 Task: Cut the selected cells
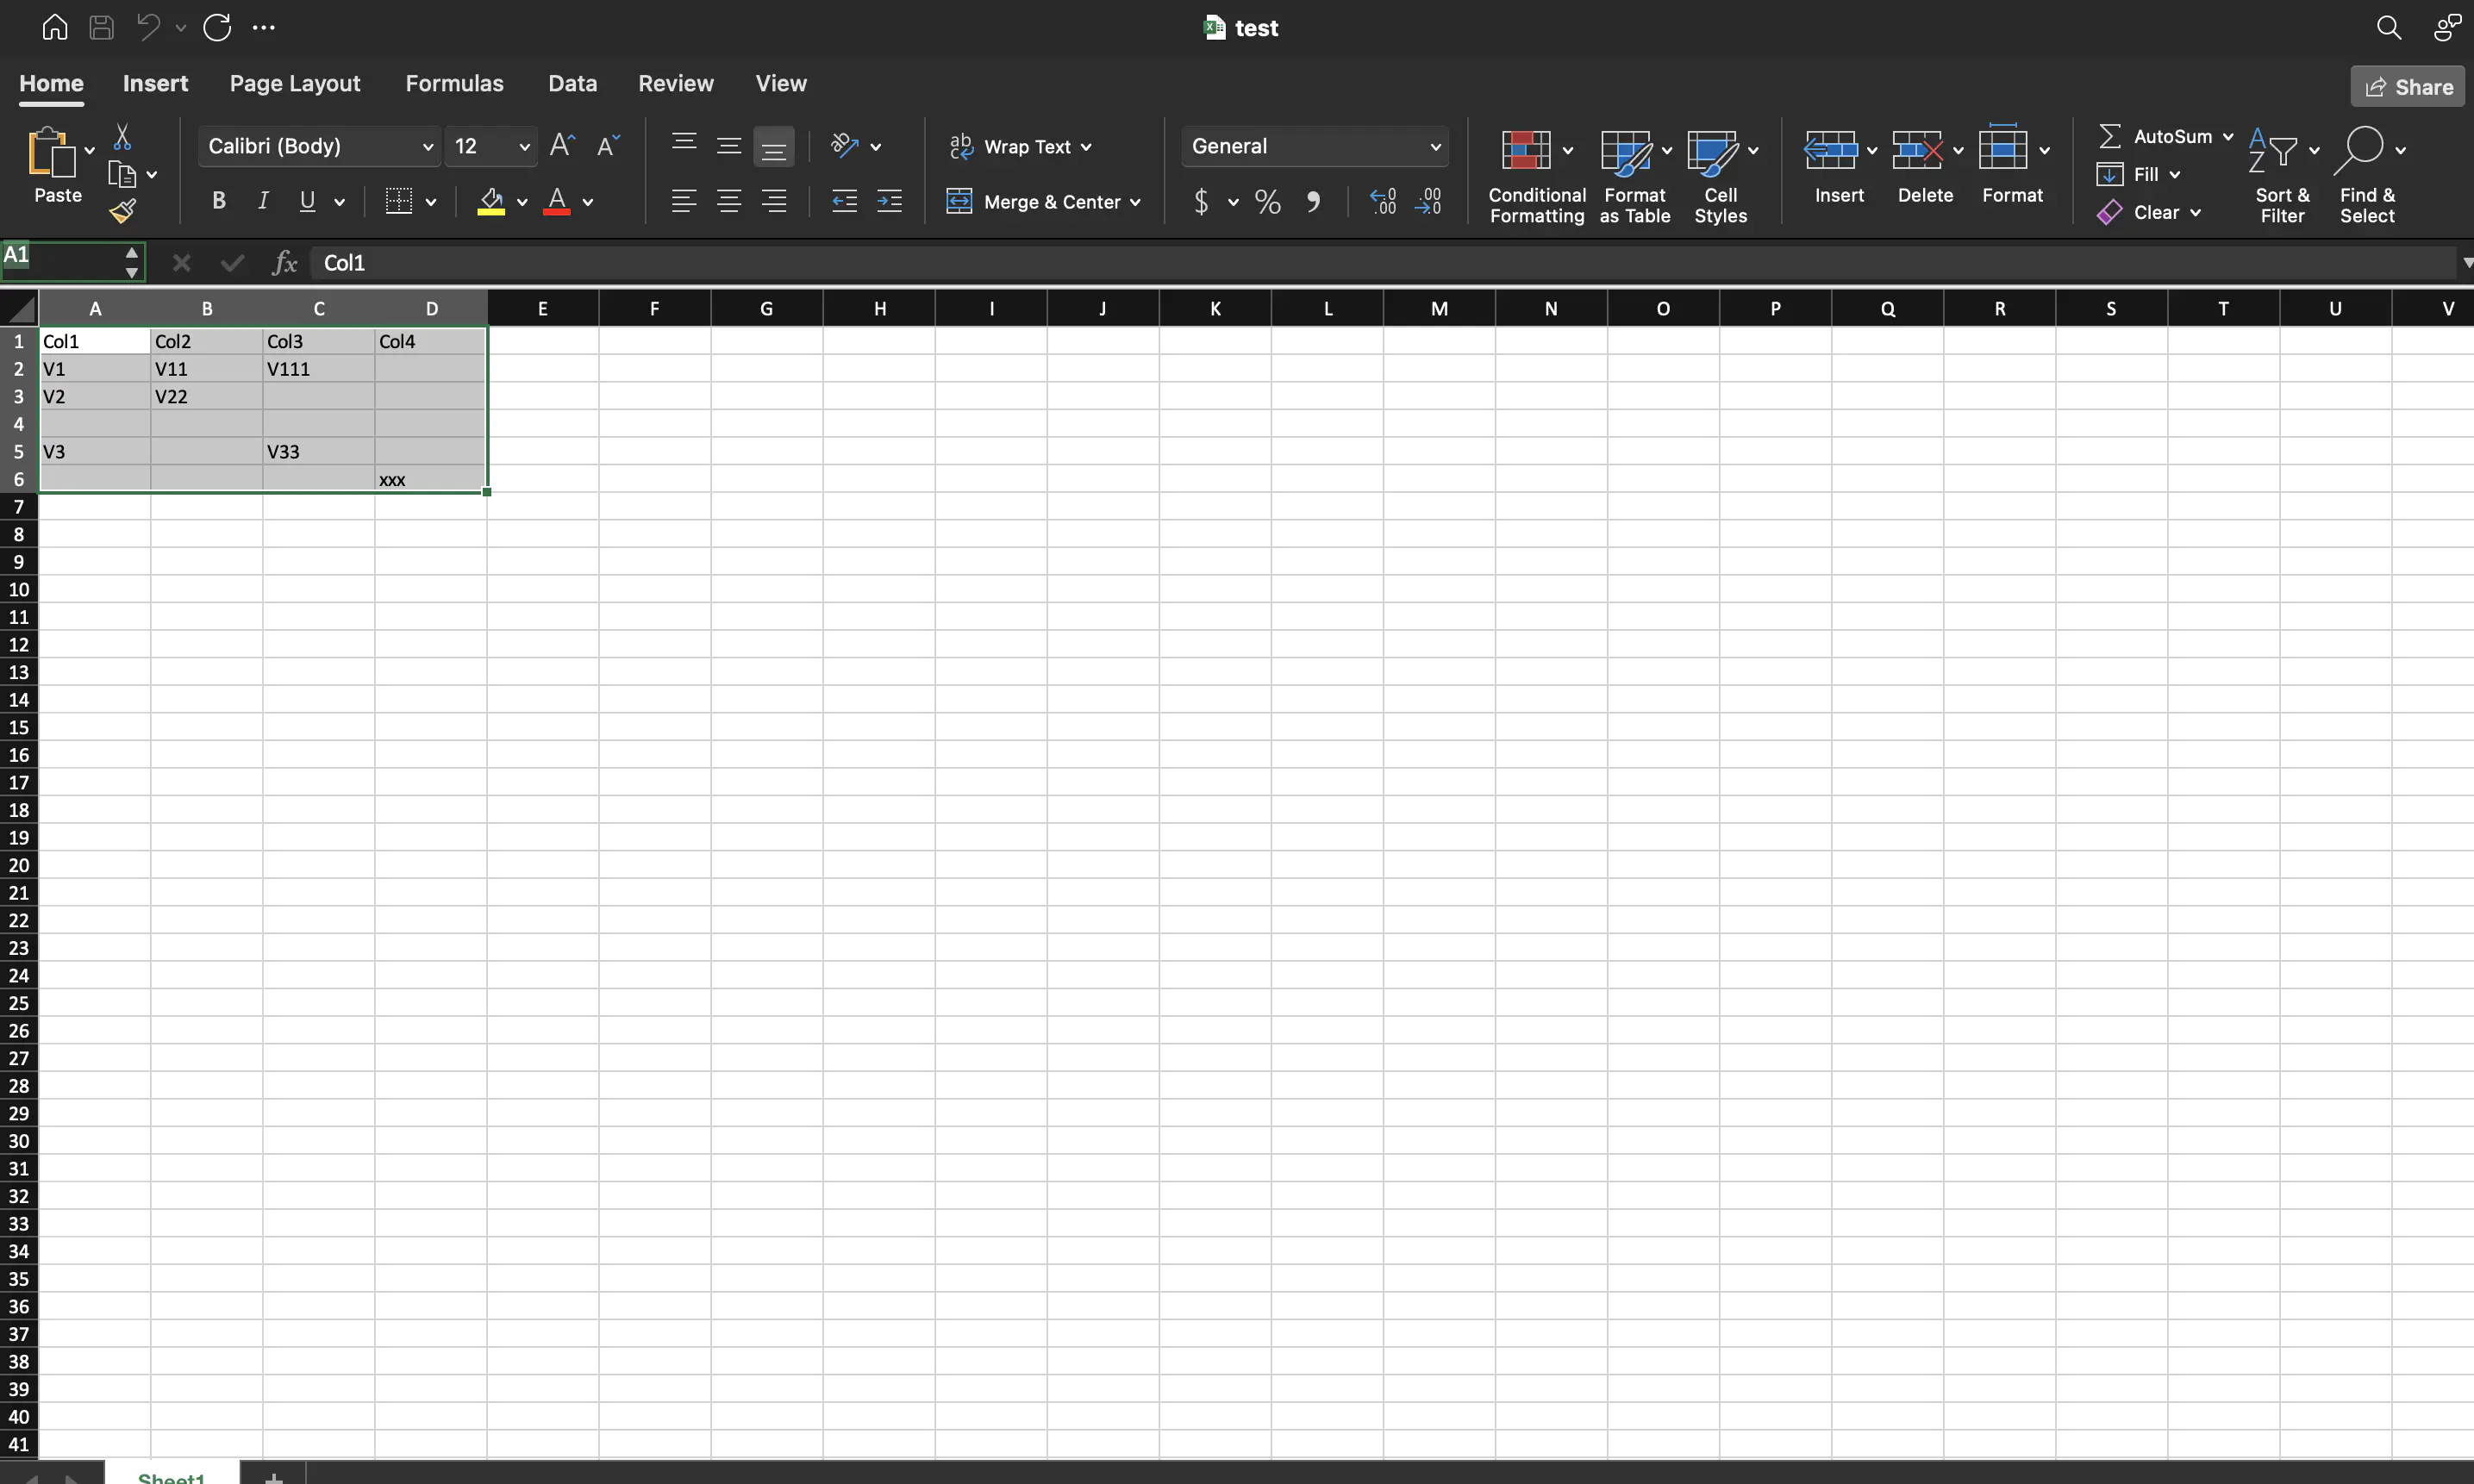click(x=122, y=136)
